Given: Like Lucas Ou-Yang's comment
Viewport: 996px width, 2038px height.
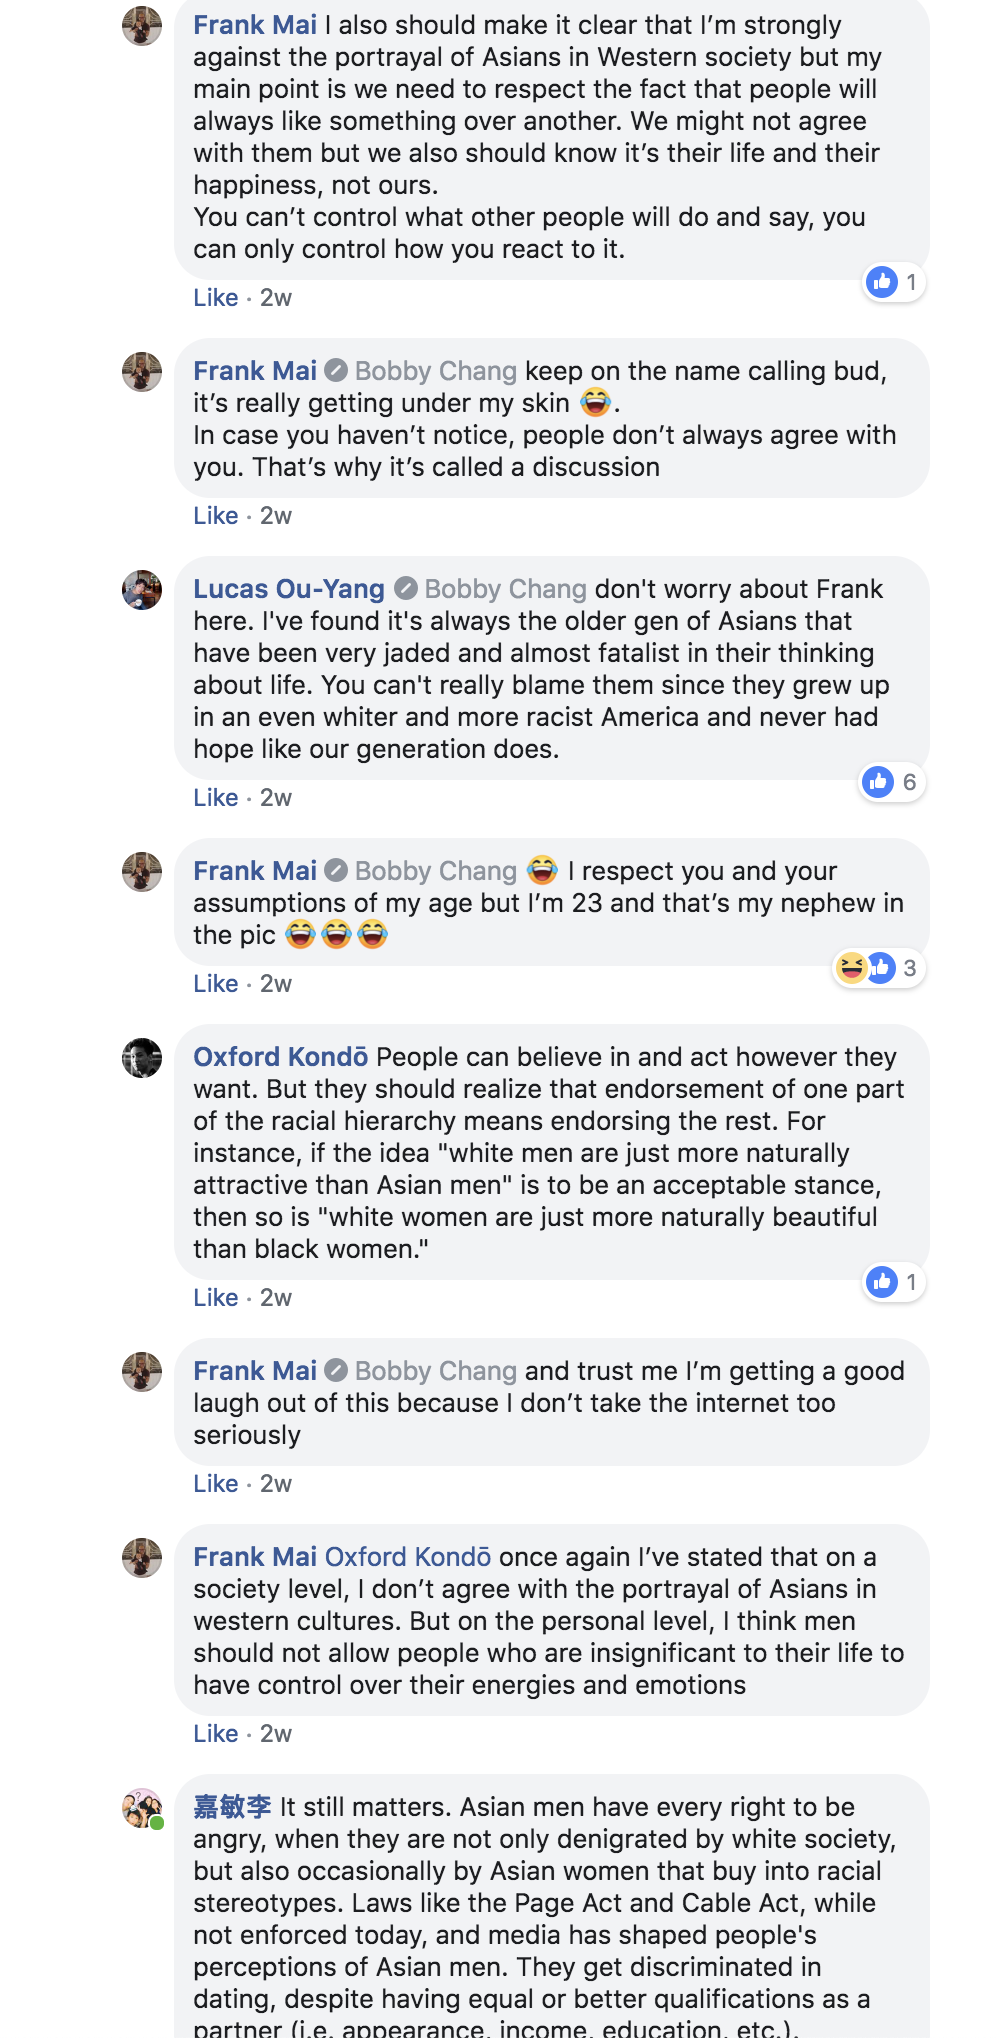Looking at the screenshot, I should click(x=215, y=797).
